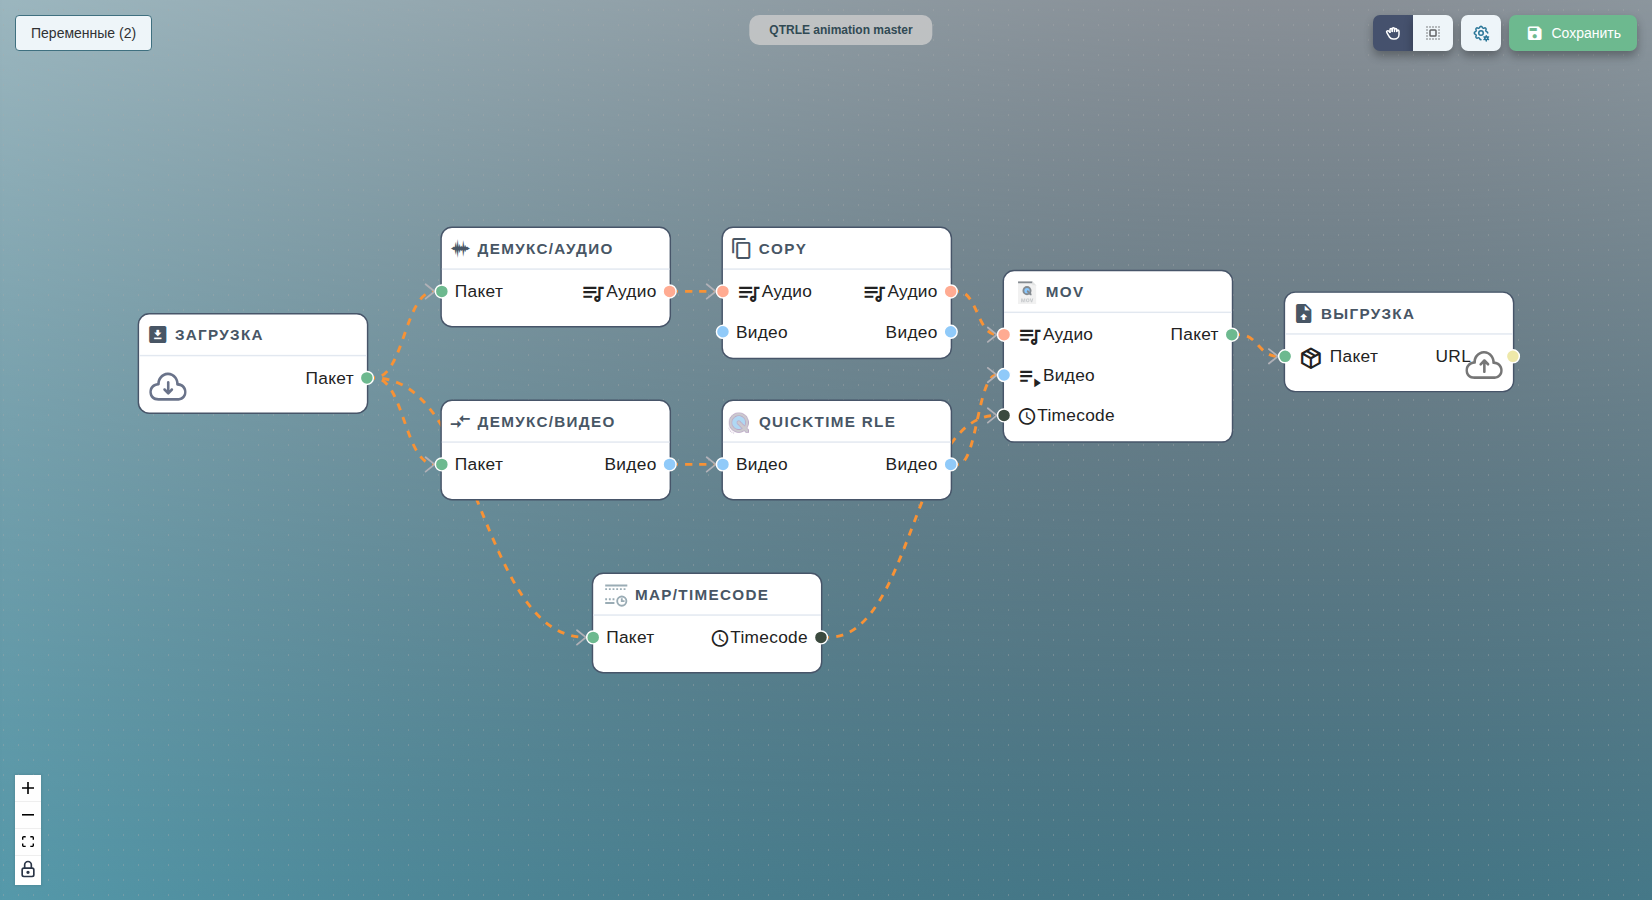
Task: Click the URL output port on Выгрузка
Action: click(x=1513, y=356)
